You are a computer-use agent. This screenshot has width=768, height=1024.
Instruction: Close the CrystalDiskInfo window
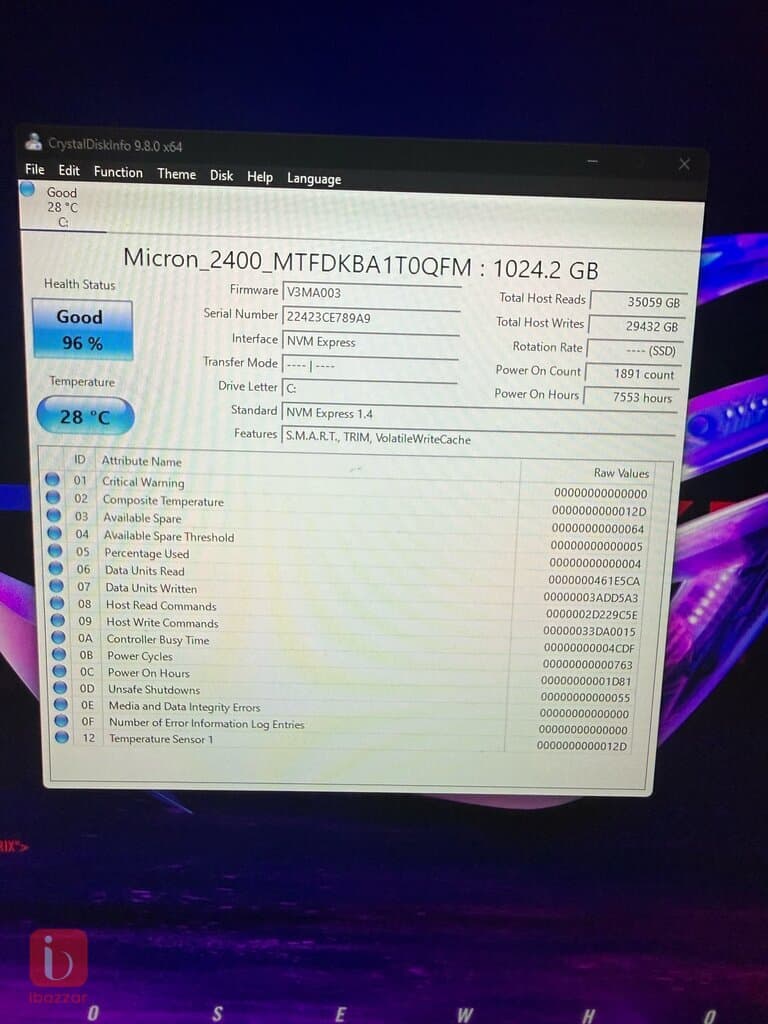[684, 164]
